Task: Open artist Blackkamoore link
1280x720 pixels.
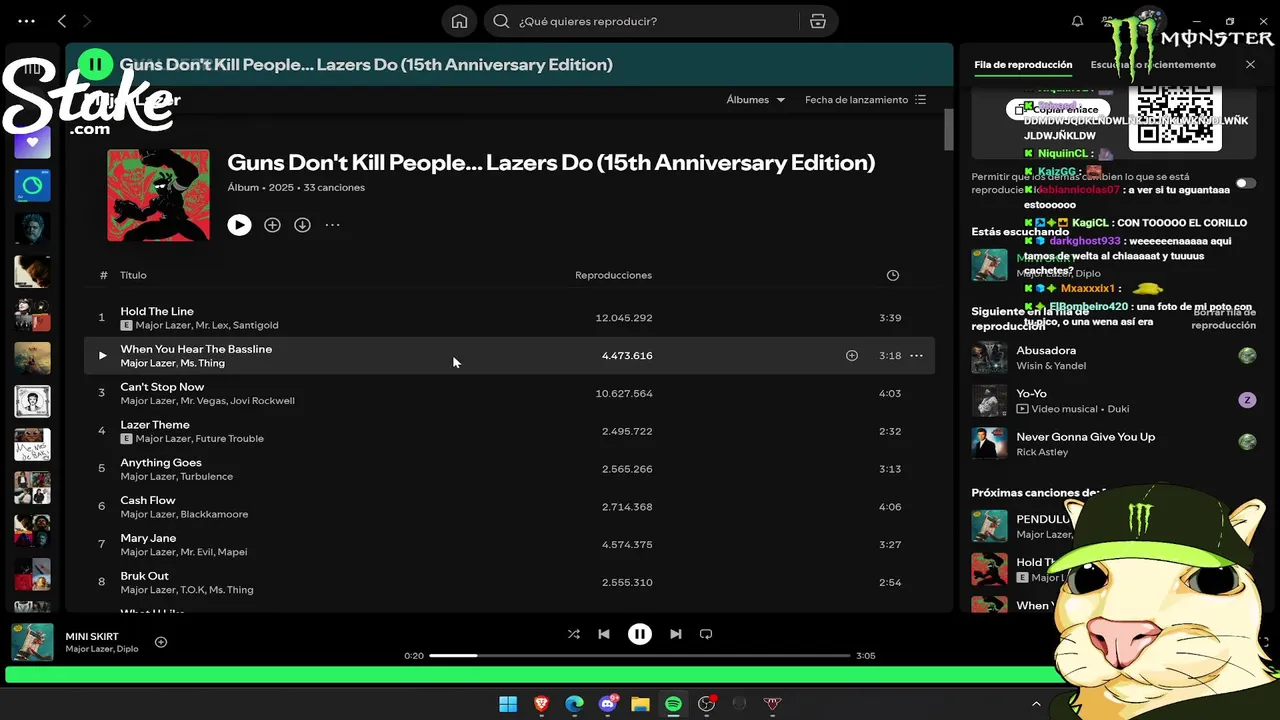Action: click(214, 514)
